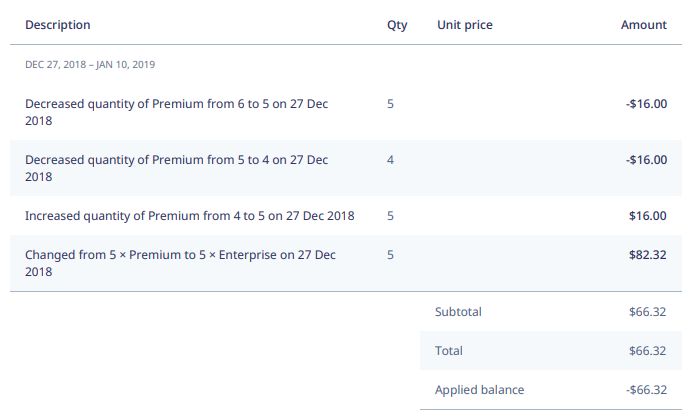Click the Total value $66.32
The height and width of the screenshot is (420, 692).
tap(647, 351)
